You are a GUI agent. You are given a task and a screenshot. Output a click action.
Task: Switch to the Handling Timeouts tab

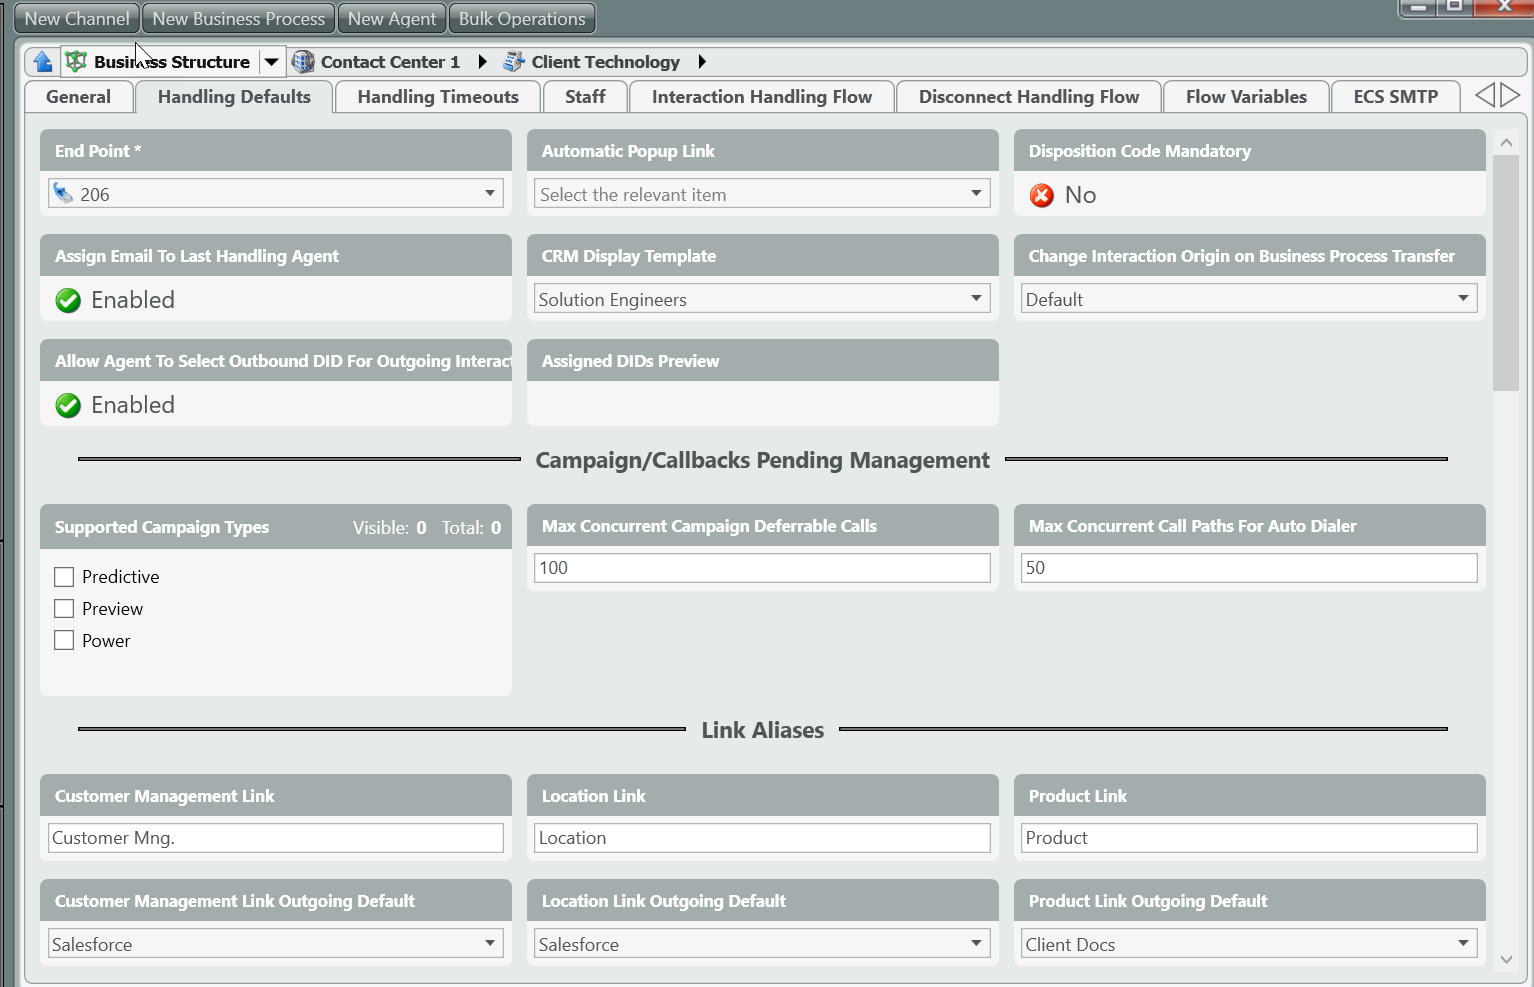point(437,97)
